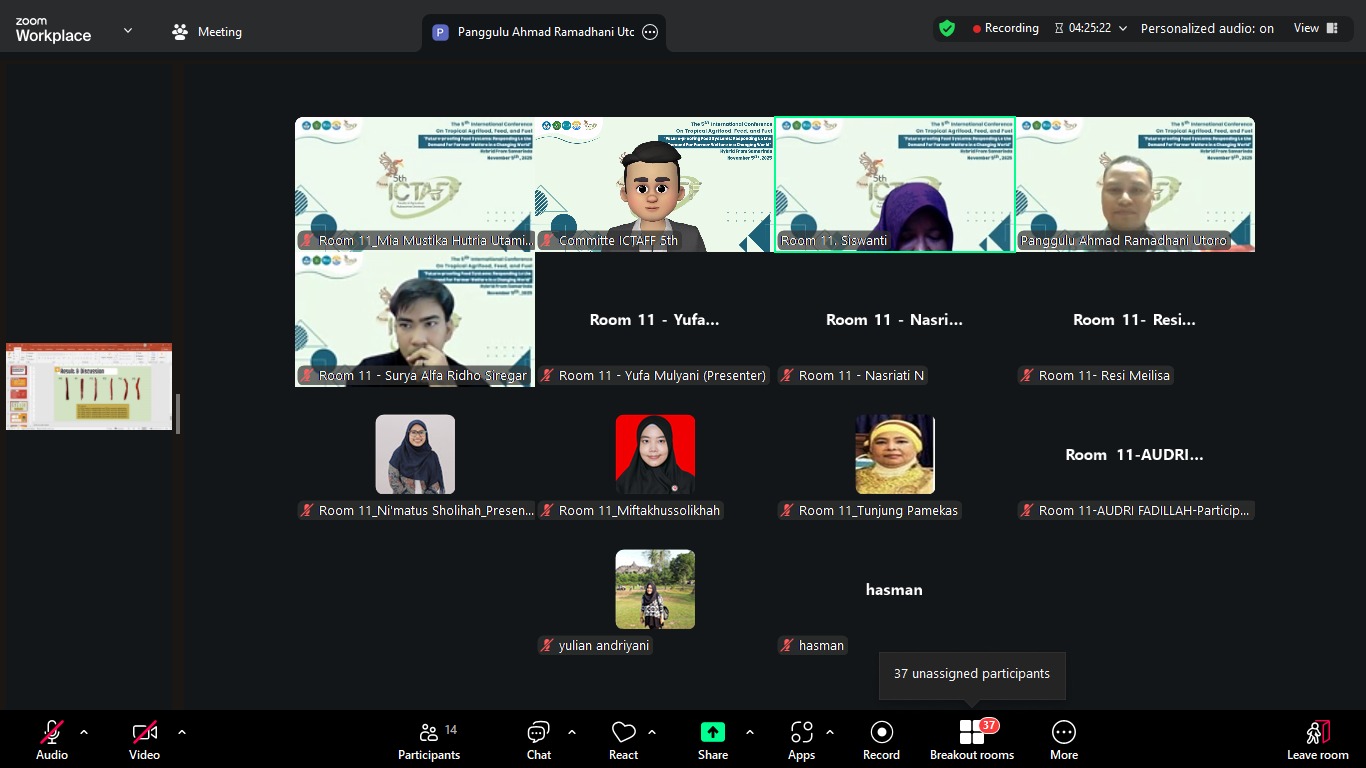Select the shared PowerPoint screen thumbnail
This screenshot has height=768, width=1366.
click(x=89, y=387)
